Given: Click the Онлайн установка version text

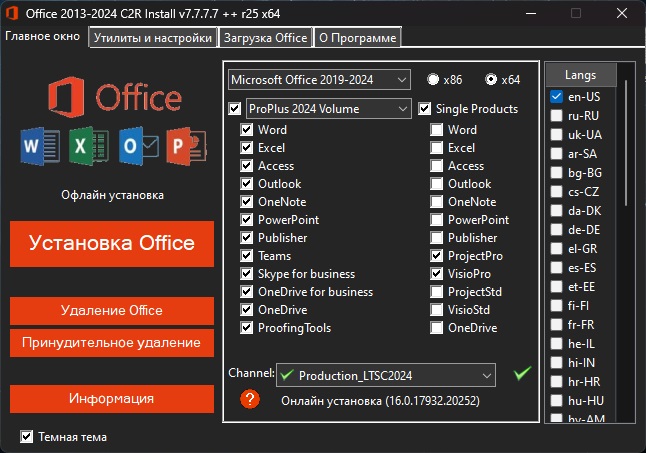Looking at the screenshot, I should [380, 401].
